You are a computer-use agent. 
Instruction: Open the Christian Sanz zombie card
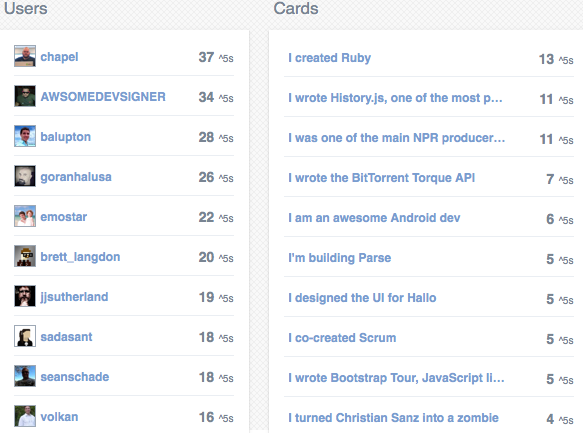pos(393,418)
